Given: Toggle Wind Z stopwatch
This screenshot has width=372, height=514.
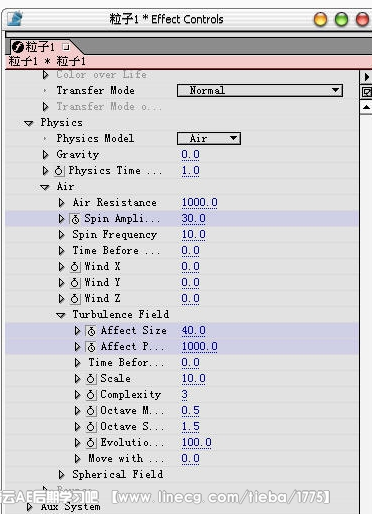Looking at the screenshot, I should pos(75,299).
